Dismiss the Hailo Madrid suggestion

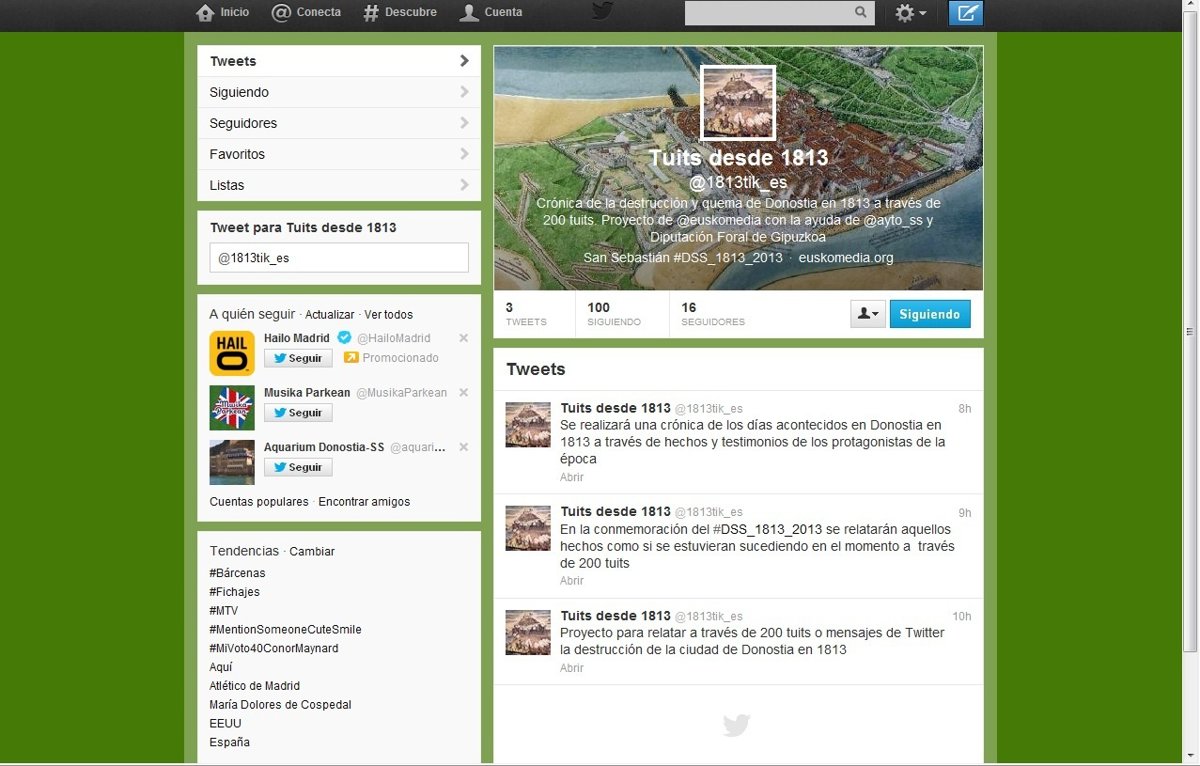point(463,338)
